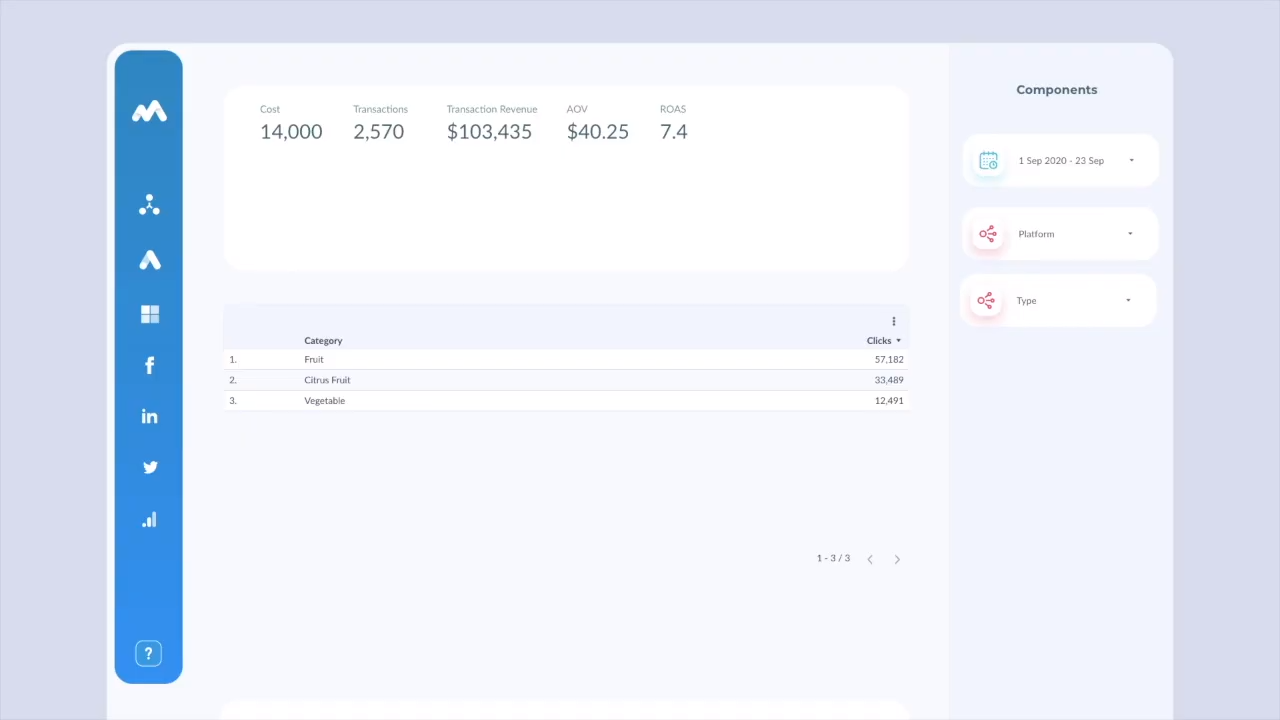Open the Facebook sidebar section

pyautogui.click(x=149, y=365)
